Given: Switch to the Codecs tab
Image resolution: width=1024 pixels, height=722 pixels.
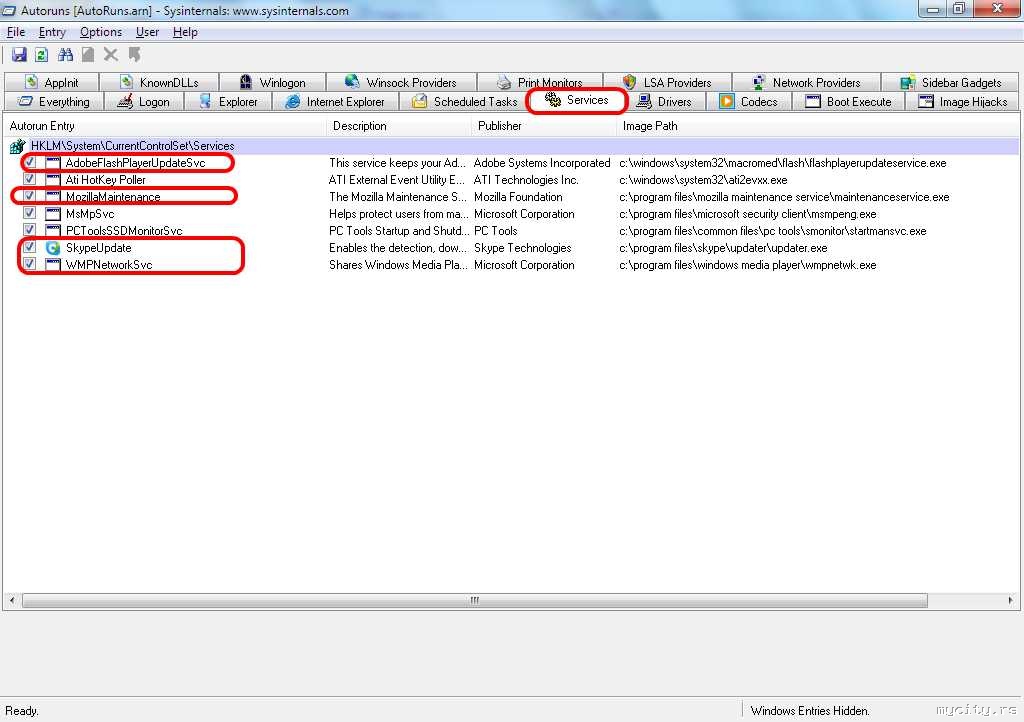Looking at the screenshot, I should coord(748,102).
